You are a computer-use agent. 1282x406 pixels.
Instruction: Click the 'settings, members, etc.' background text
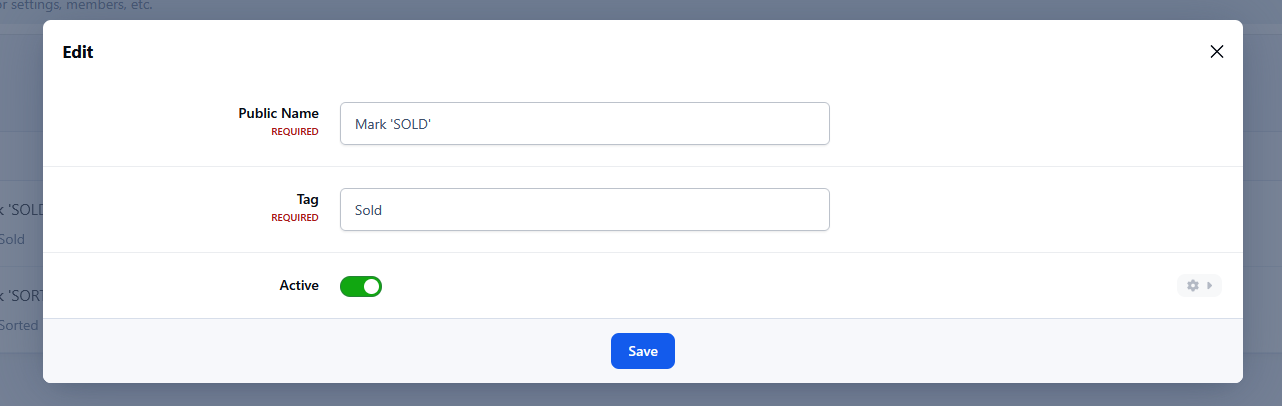coord(80,6)
